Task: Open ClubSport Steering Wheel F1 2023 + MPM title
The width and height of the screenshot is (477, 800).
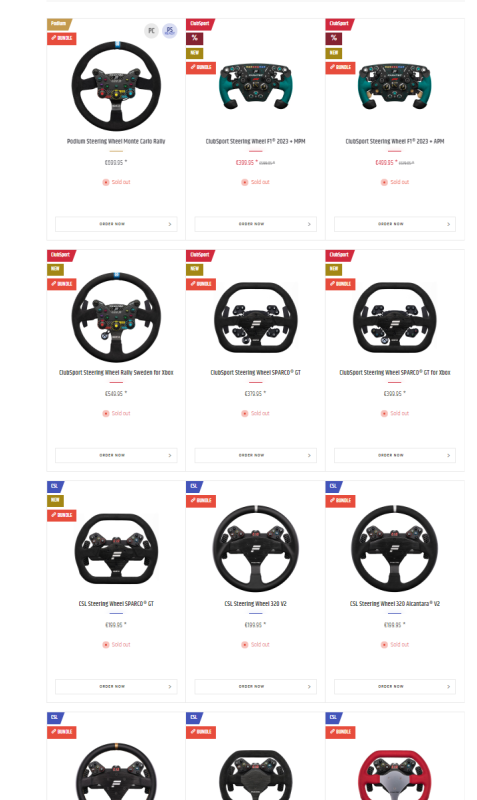Action: click(x=256, y=141)
